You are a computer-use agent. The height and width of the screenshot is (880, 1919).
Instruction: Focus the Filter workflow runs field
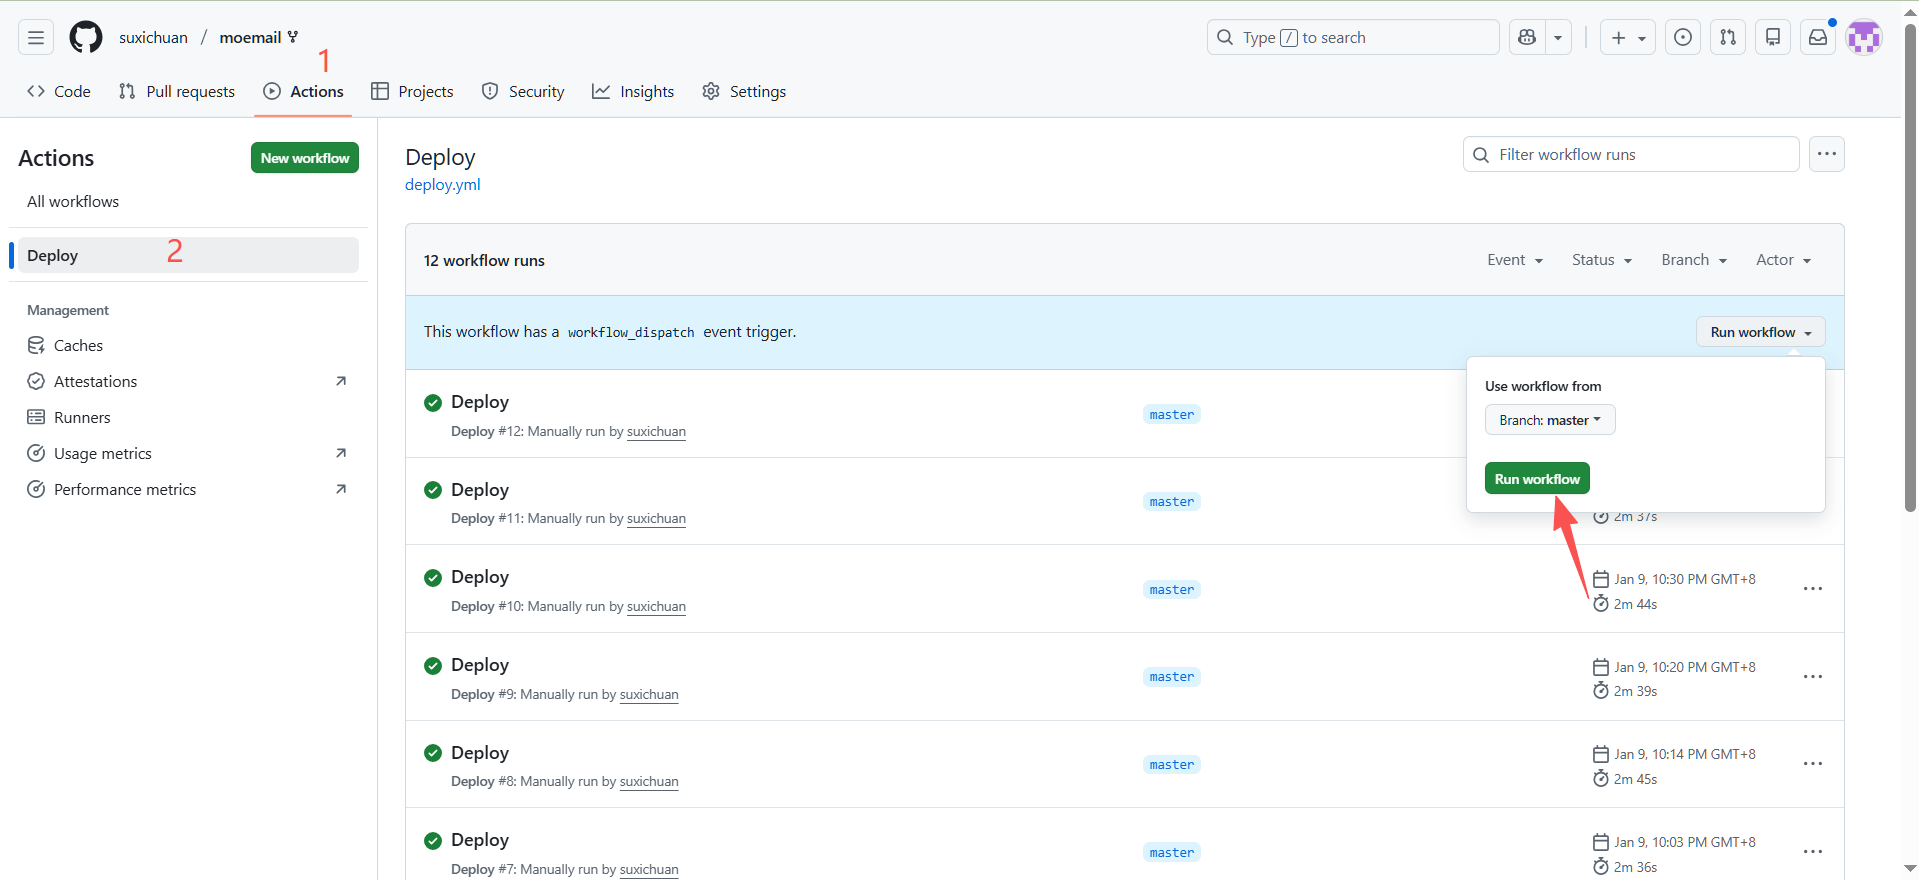(x=1640, y=154)
